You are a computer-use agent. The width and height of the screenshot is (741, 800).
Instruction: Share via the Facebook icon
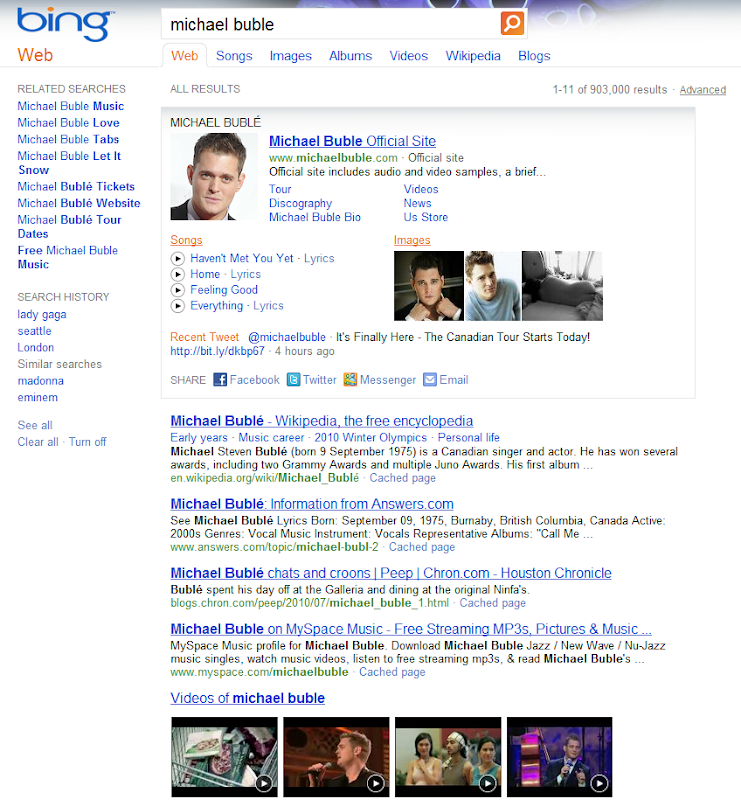tap(220, 380)
